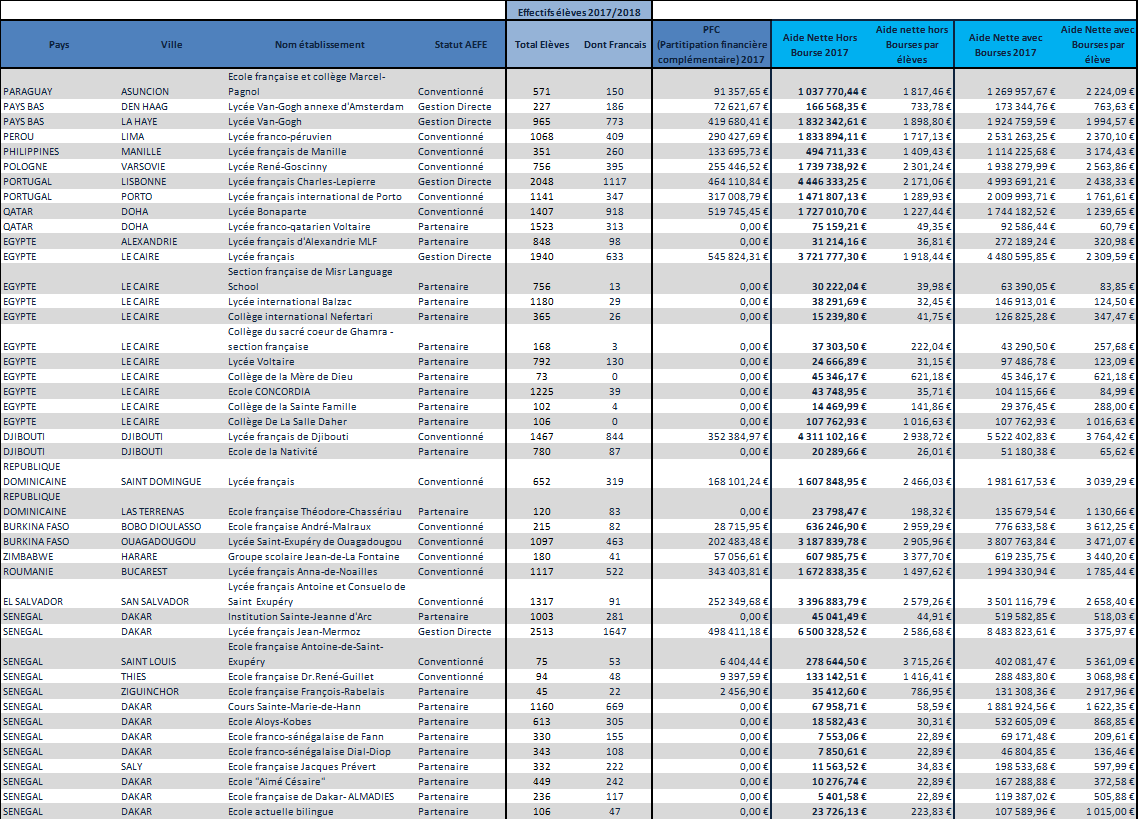Select the "Statut AEFE" column header

tap(462, 44)
